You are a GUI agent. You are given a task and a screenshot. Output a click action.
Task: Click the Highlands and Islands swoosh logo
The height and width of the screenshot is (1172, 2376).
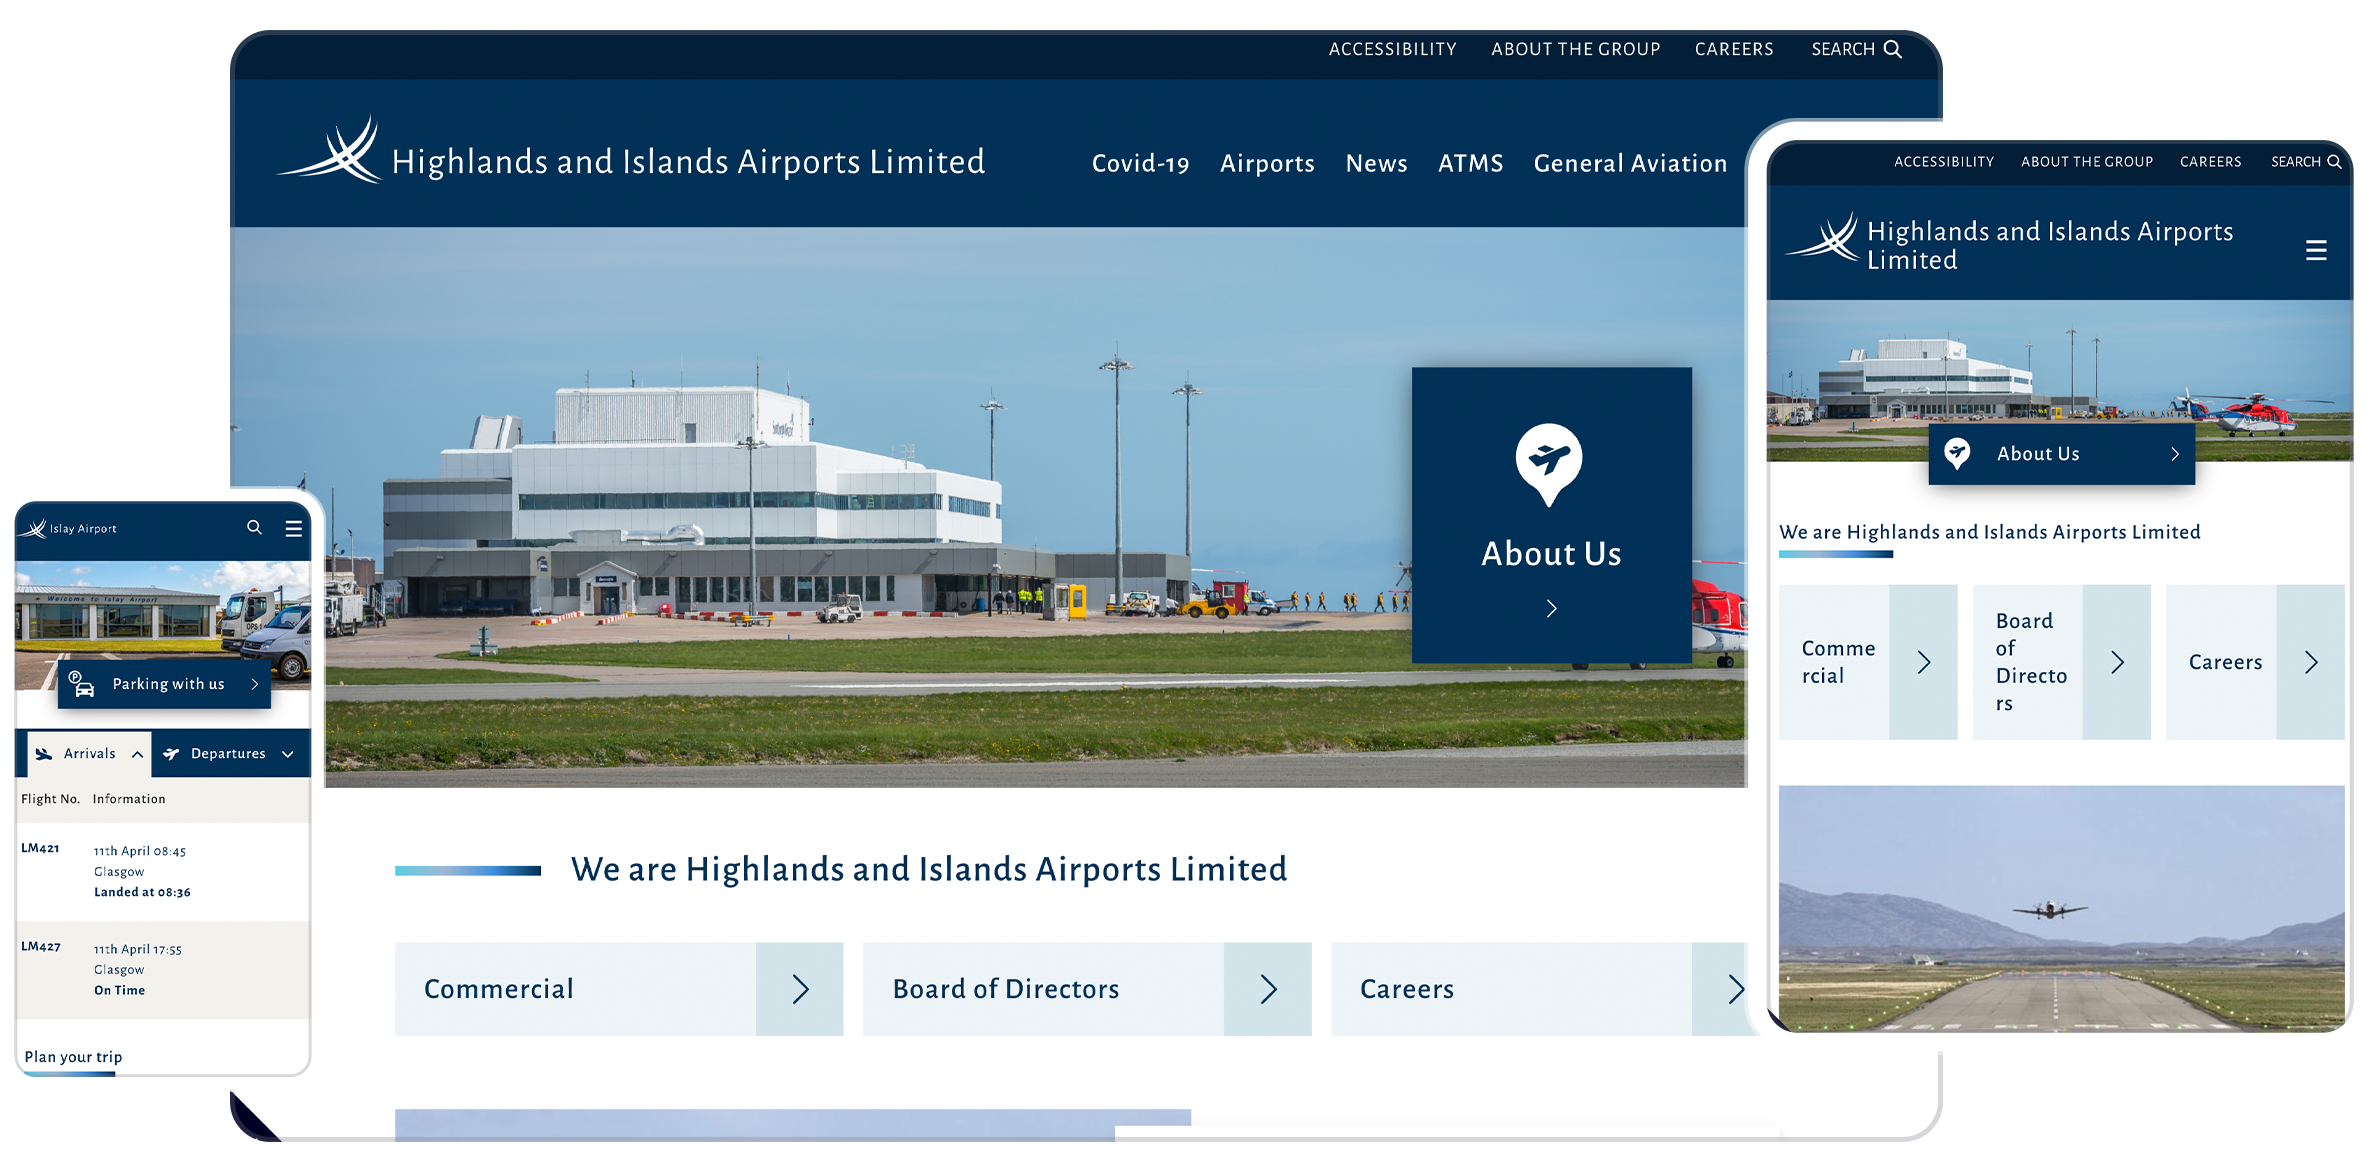(x=331, y=152)
